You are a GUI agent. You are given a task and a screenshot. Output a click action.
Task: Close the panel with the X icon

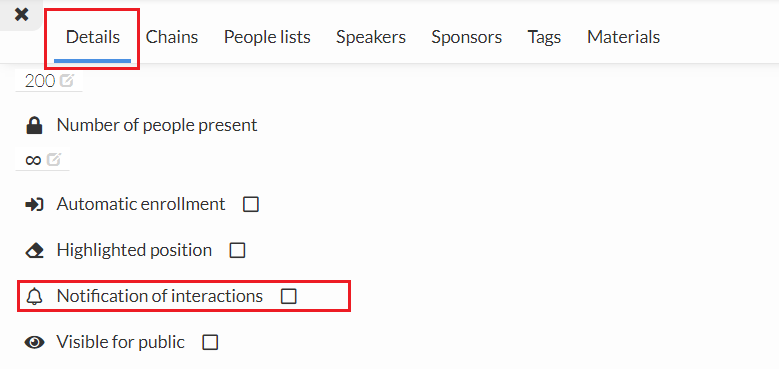(x=21, y=14)
